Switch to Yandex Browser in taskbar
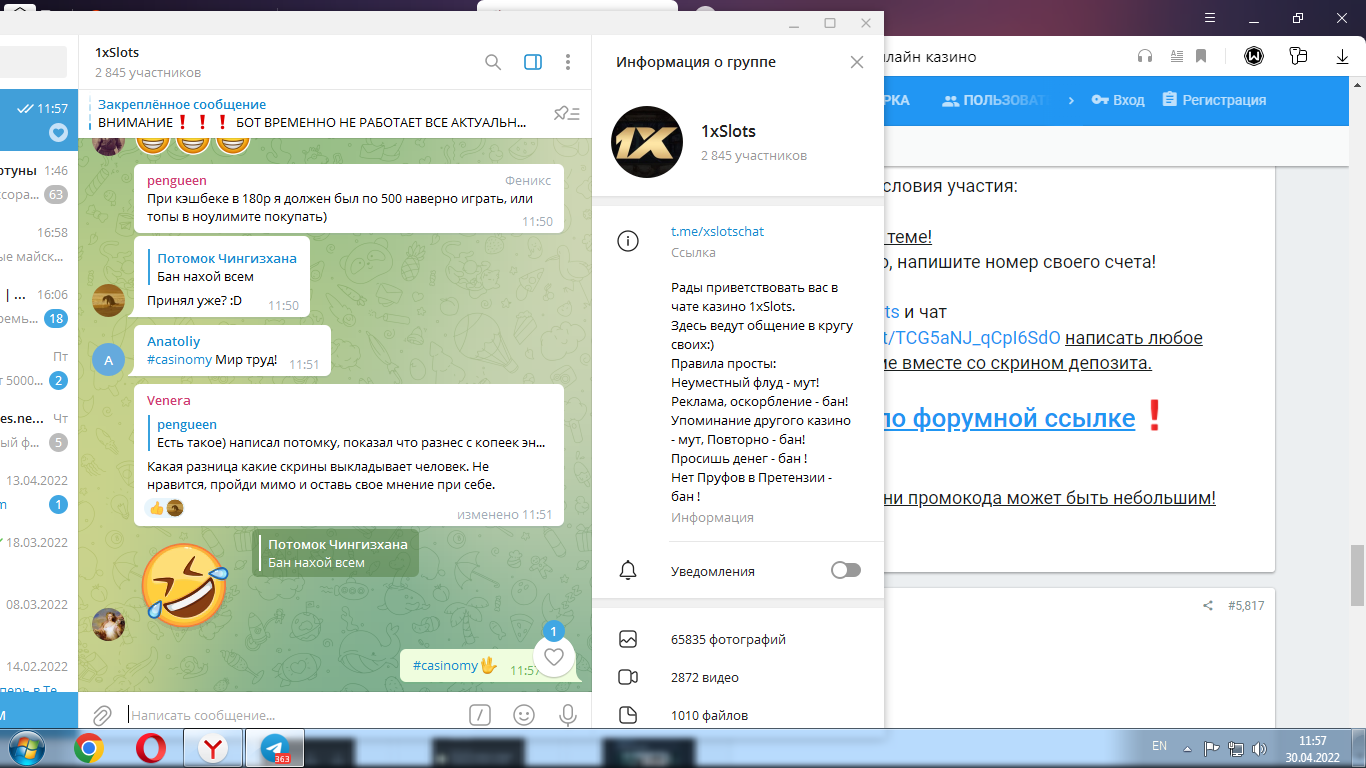Screen dimensions: 1366x768 (212, 748)
